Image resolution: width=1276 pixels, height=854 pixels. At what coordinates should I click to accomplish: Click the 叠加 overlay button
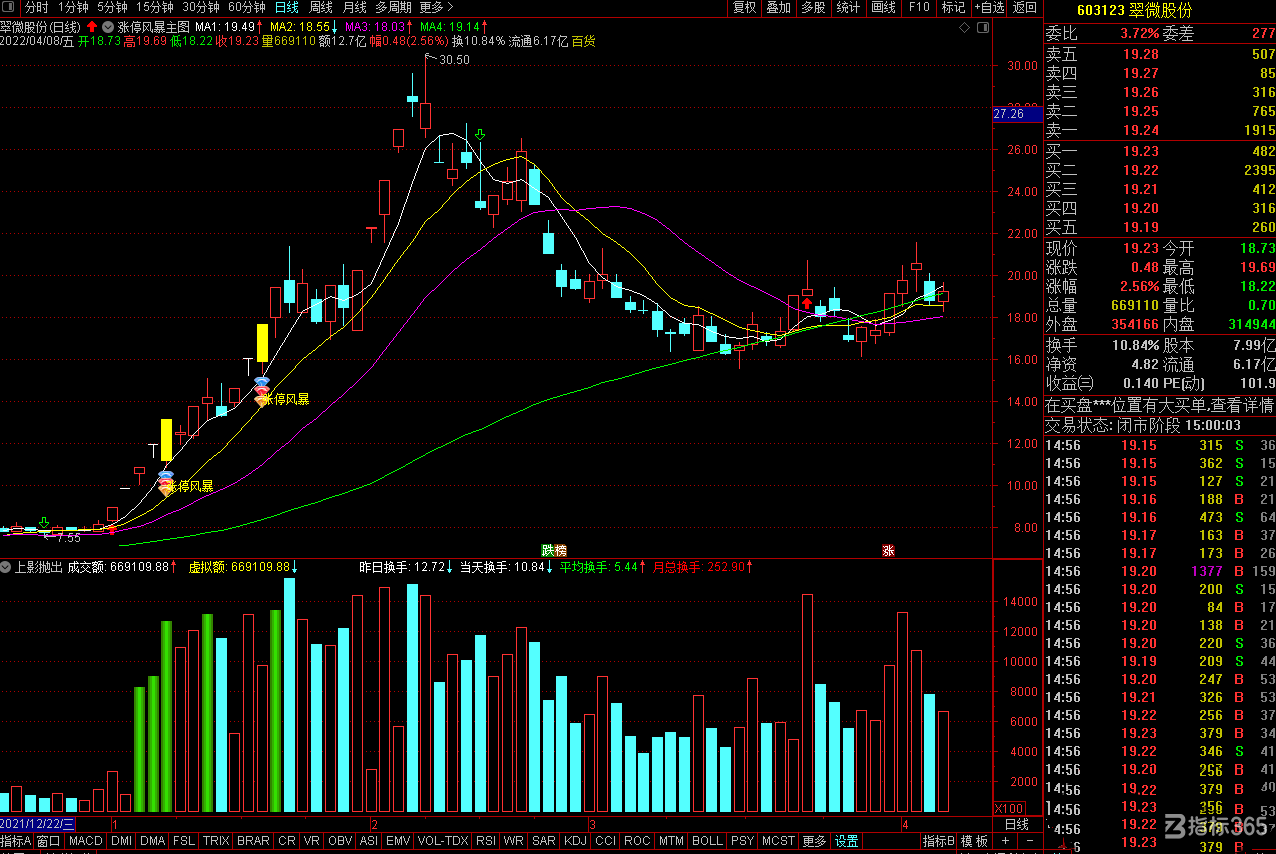coord(778,7)
